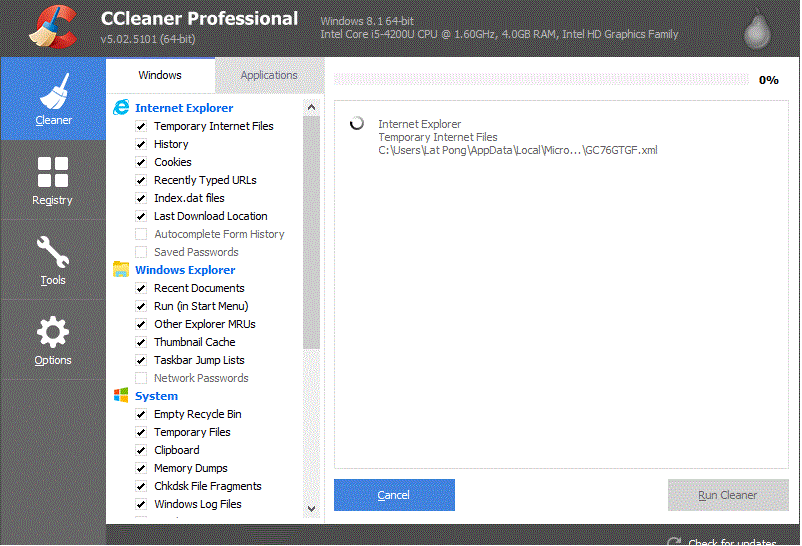
Task: Click the spinning progress indicator icon
Action: click(357, 123)
